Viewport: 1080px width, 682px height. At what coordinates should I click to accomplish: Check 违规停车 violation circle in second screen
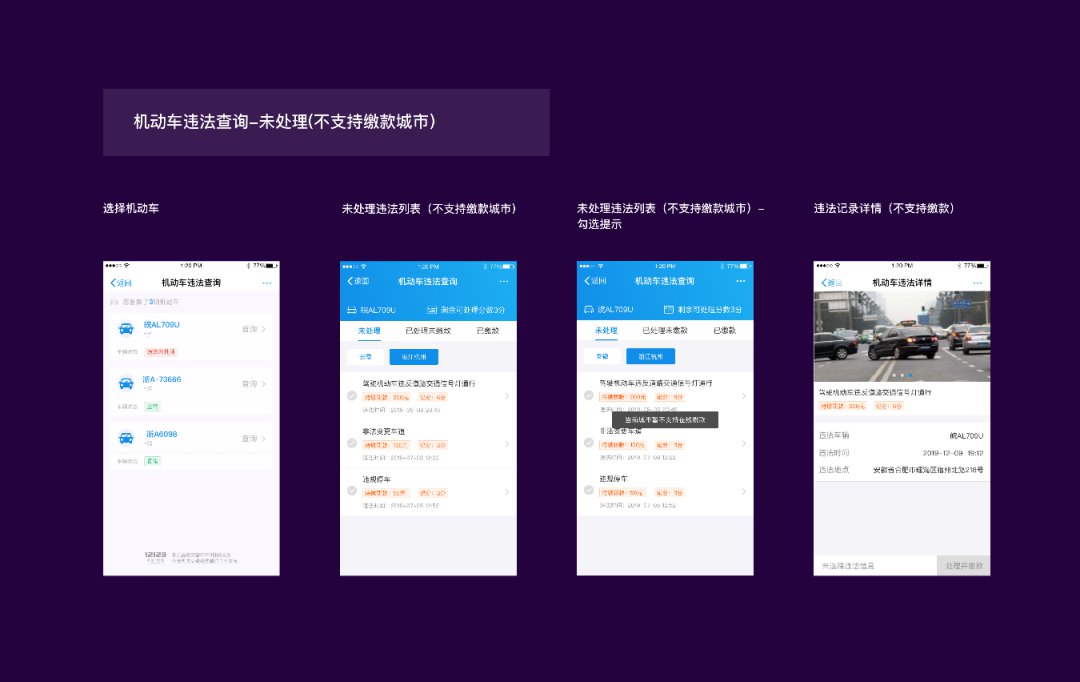[352, 491]
